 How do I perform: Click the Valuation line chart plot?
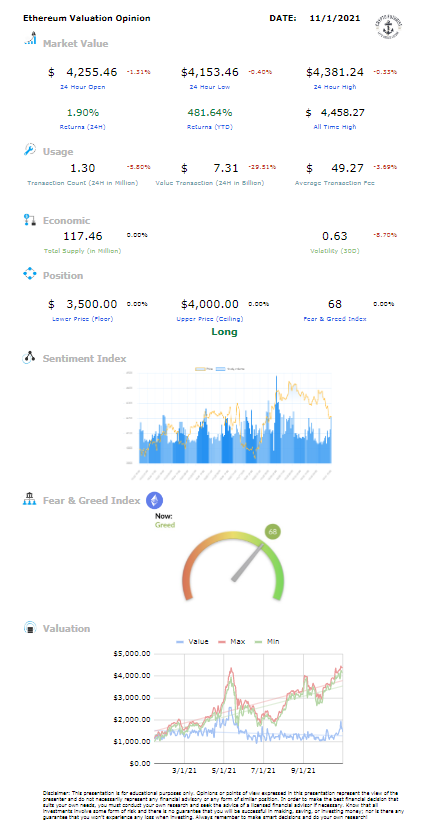pyautogui.click(x=248, y=708)
